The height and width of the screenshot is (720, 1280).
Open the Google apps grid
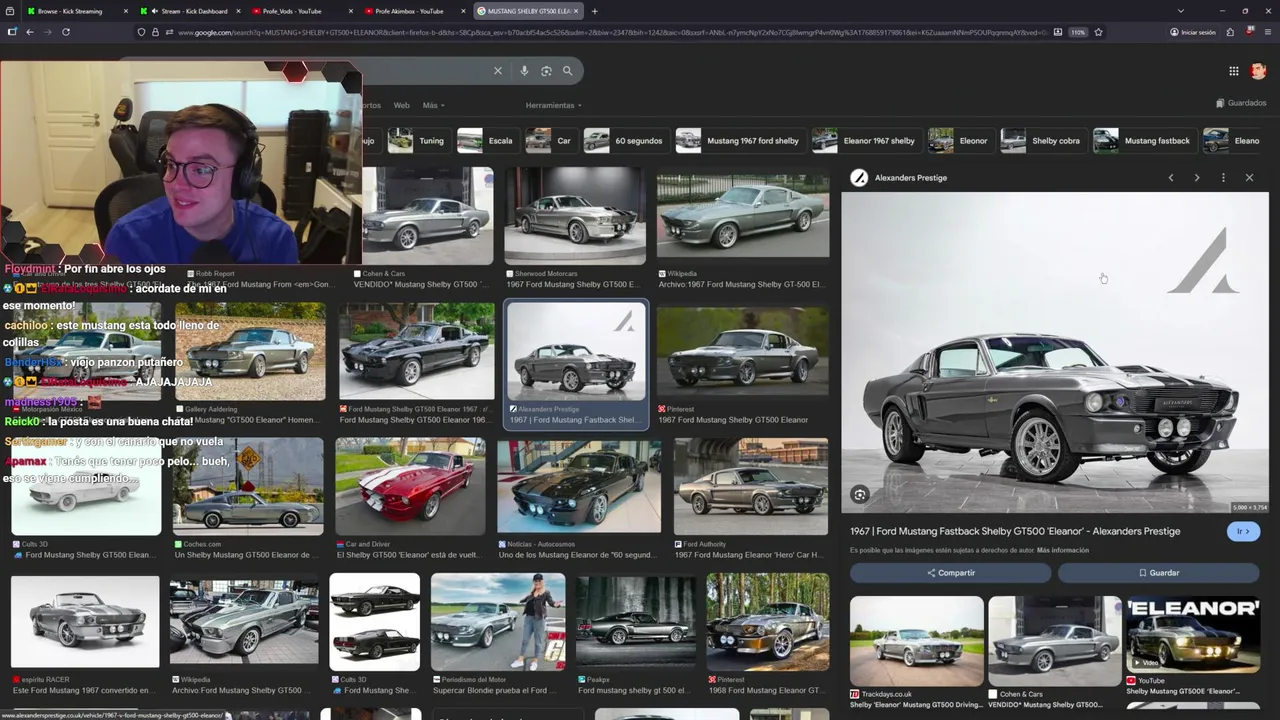click(1234, 71)
